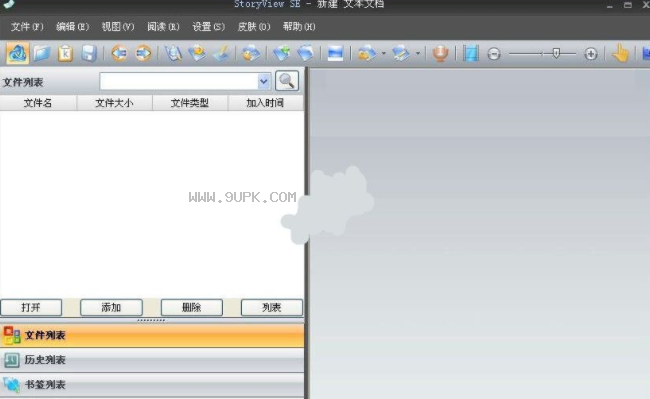
Task: Click the 打开 button
Action: 31,307
